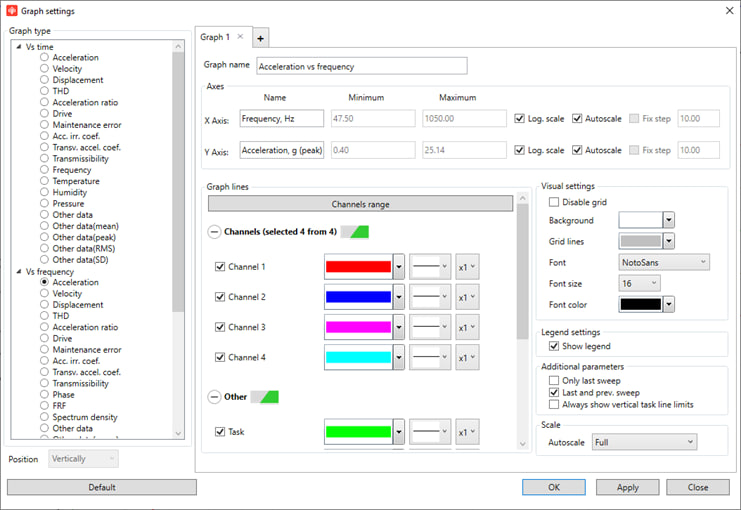Uncheck Channel 1 checkbox
Viewport: 741px width, 510px height.
pos(220,267)
